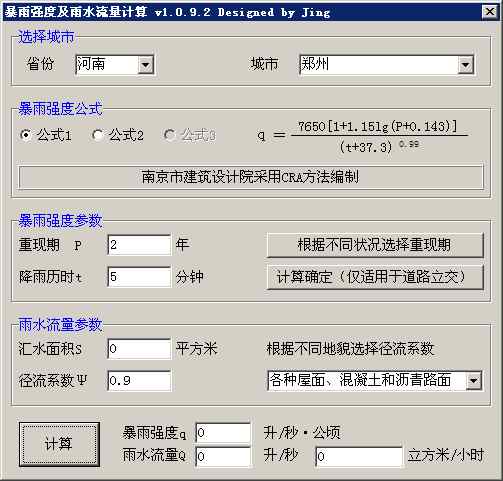Click the 计算 button
Viewport: 503px width, 481px height.
pyautogui.click(x=59, y=444)
